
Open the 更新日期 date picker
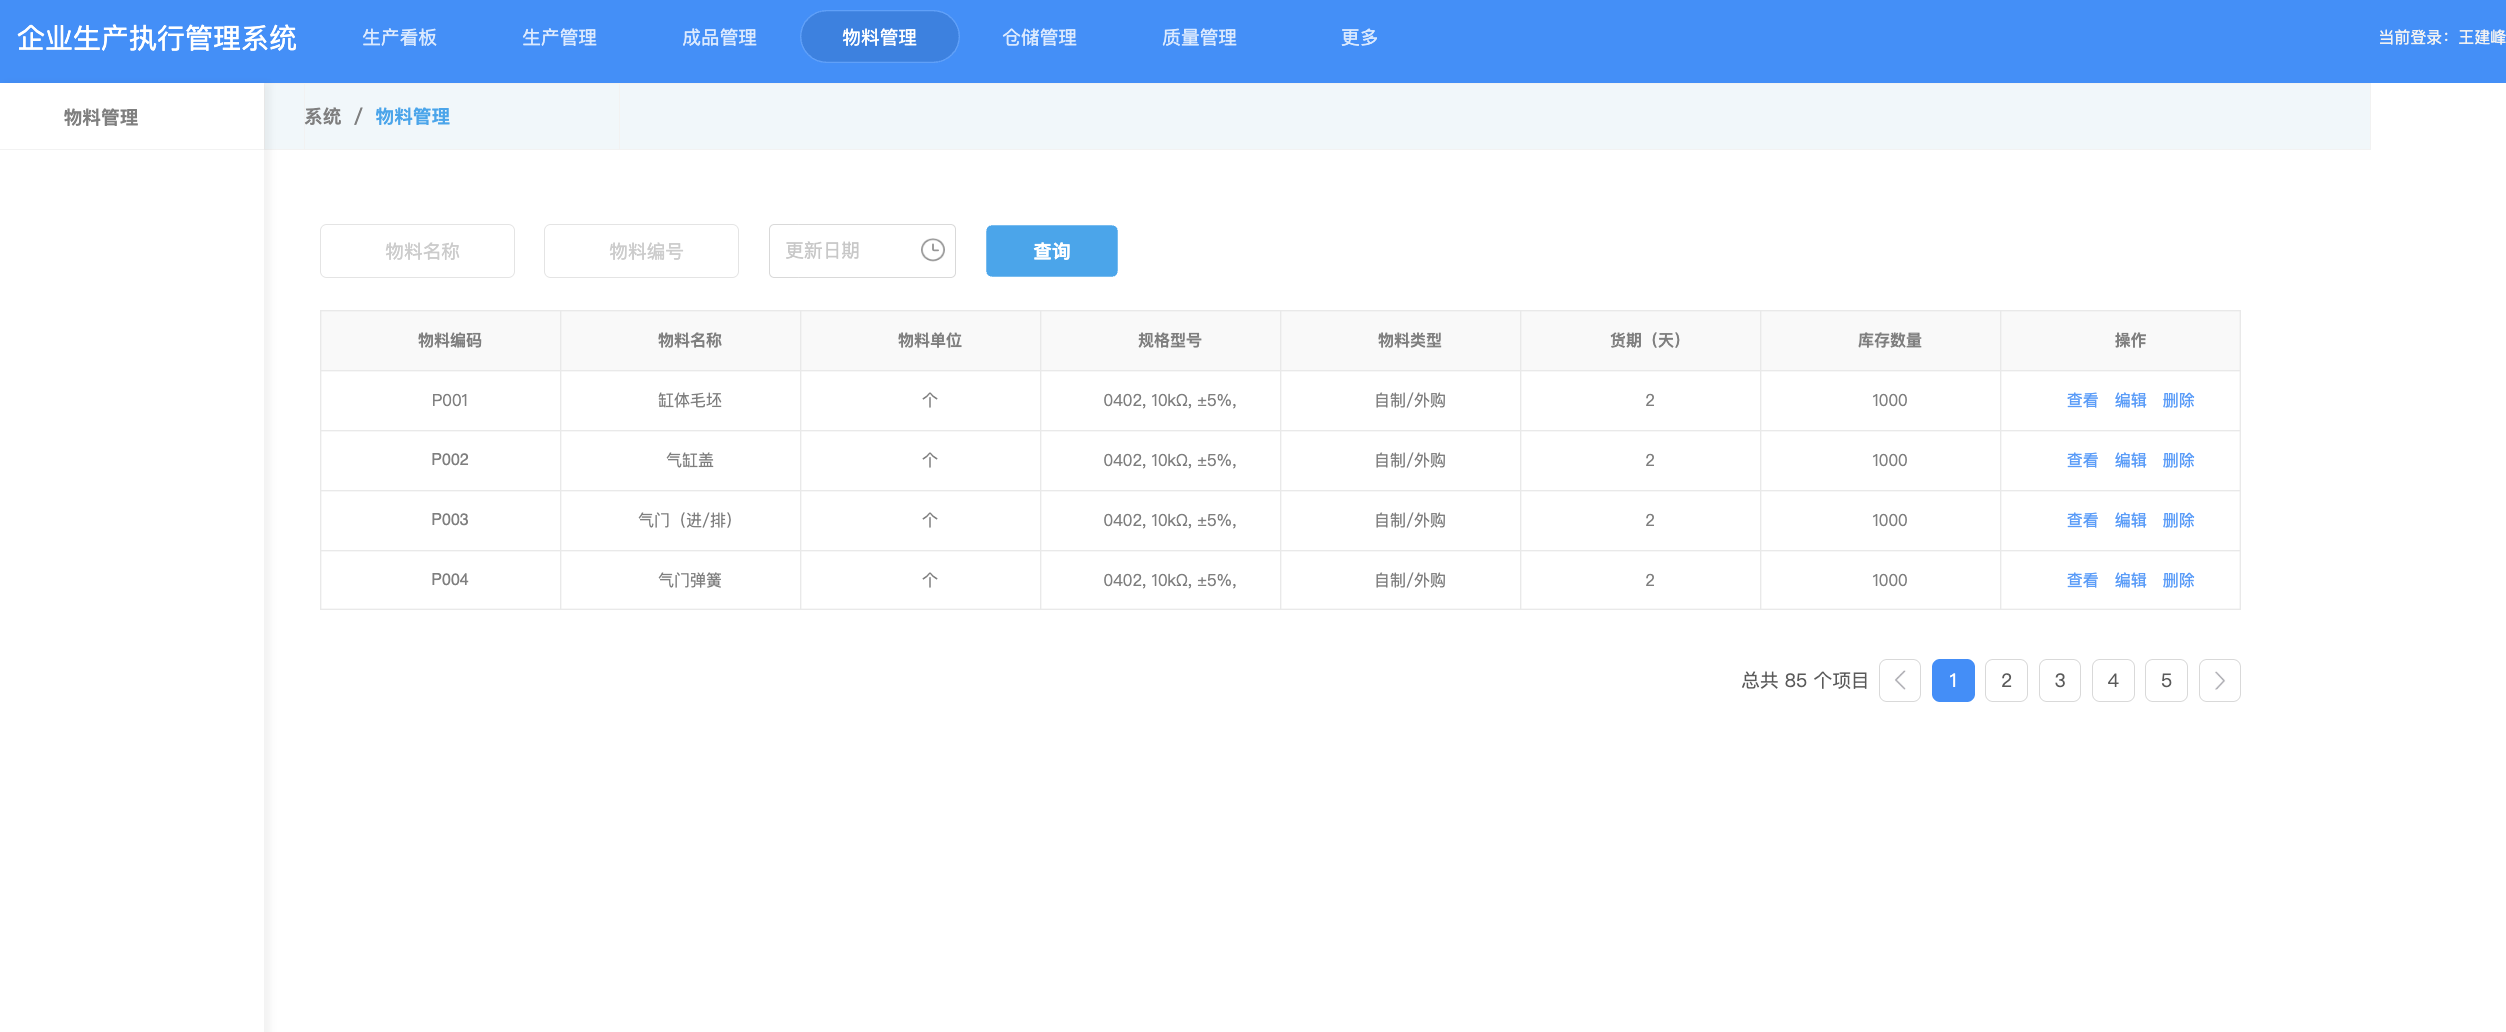tap(845, 251)
